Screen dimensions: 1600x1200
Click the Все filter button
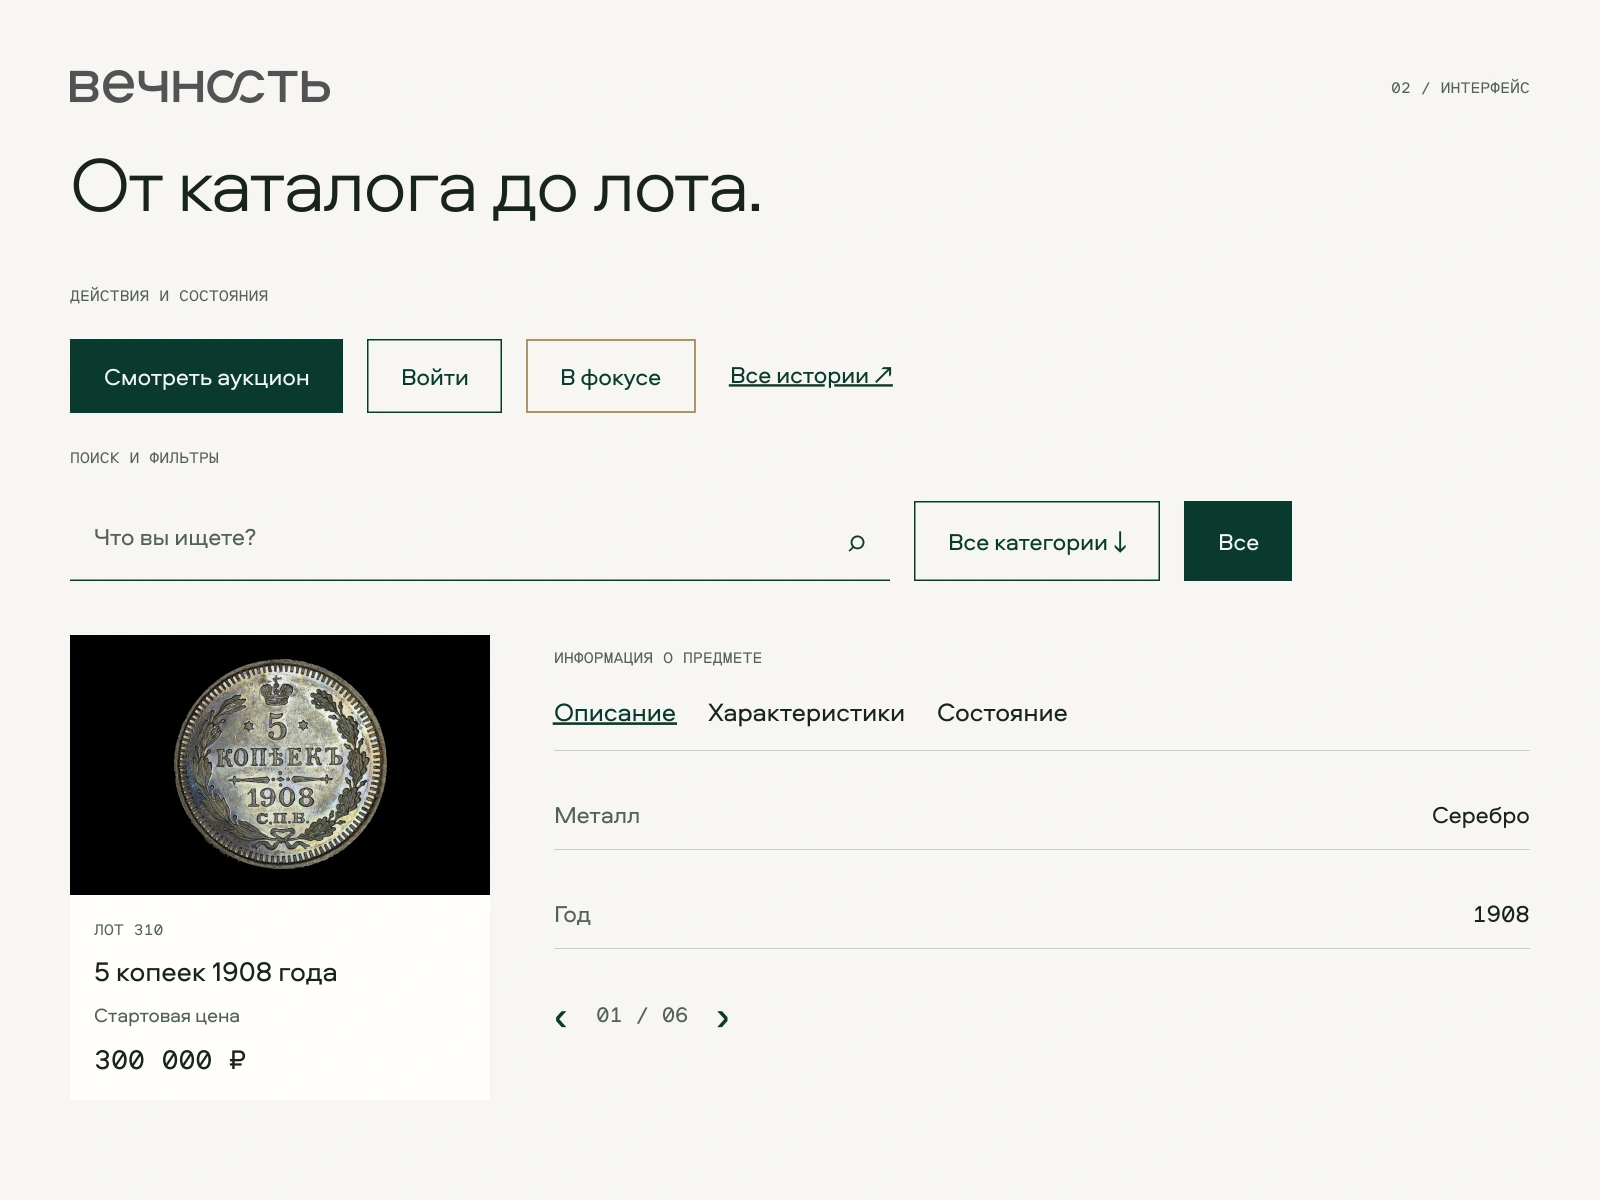tap(1238, 541)
